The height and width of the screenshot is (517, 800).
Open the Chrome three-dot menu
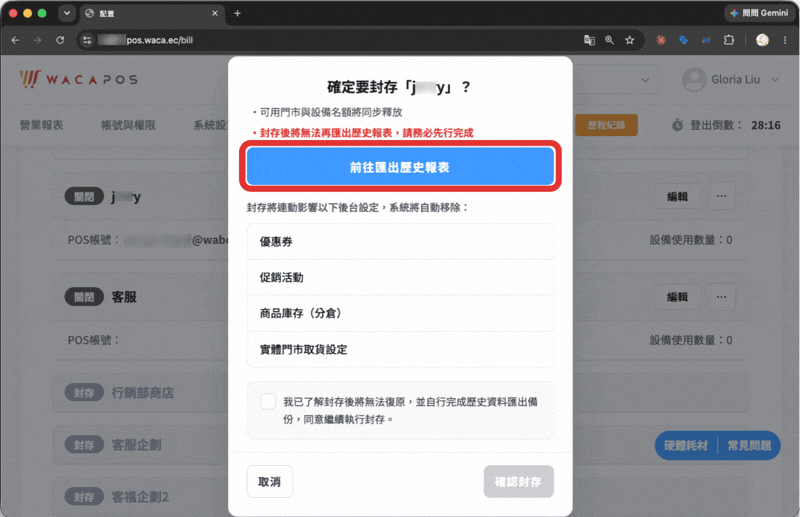[785, 40]
